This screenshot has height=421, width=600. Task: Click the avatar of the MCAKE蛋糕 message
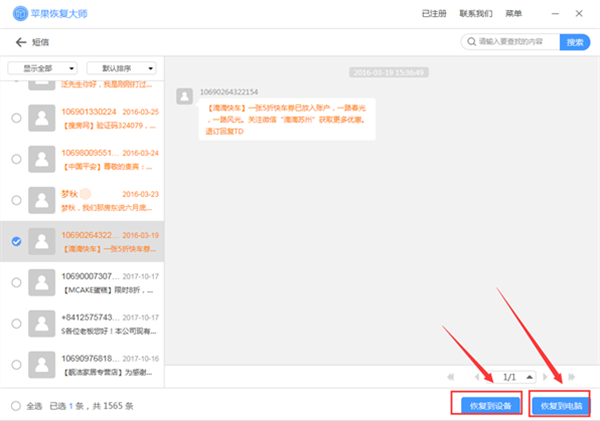click(x=42, y=282)
